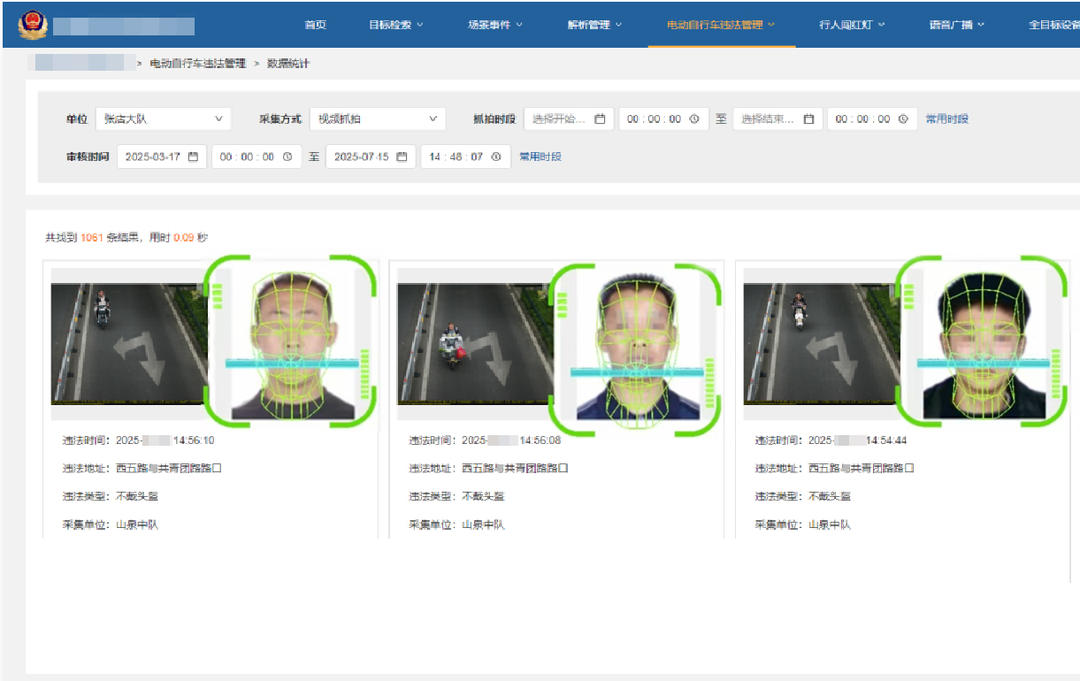This screenshot has width=1080, height=681.
Task: Open calendar icon in 抓拍时段 start date
Action: click(600, 119)
